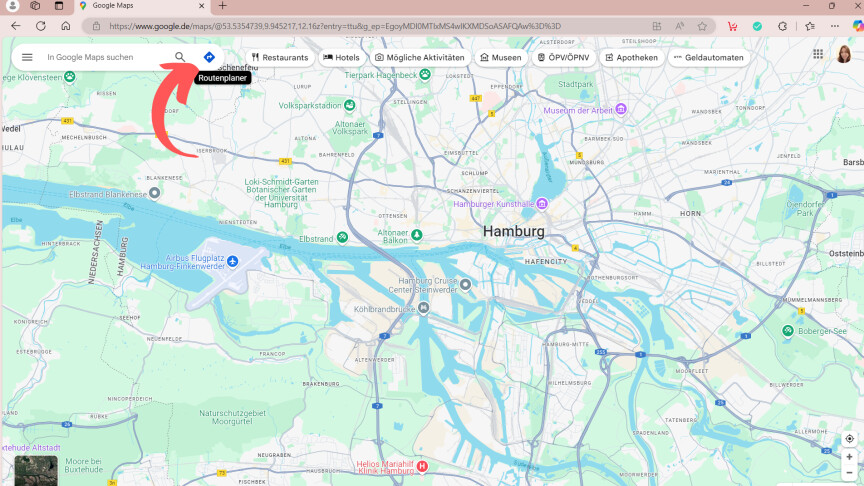The image size is (864, 486).
Task: Open the tab actions menu icon
Action: point(59,6)
